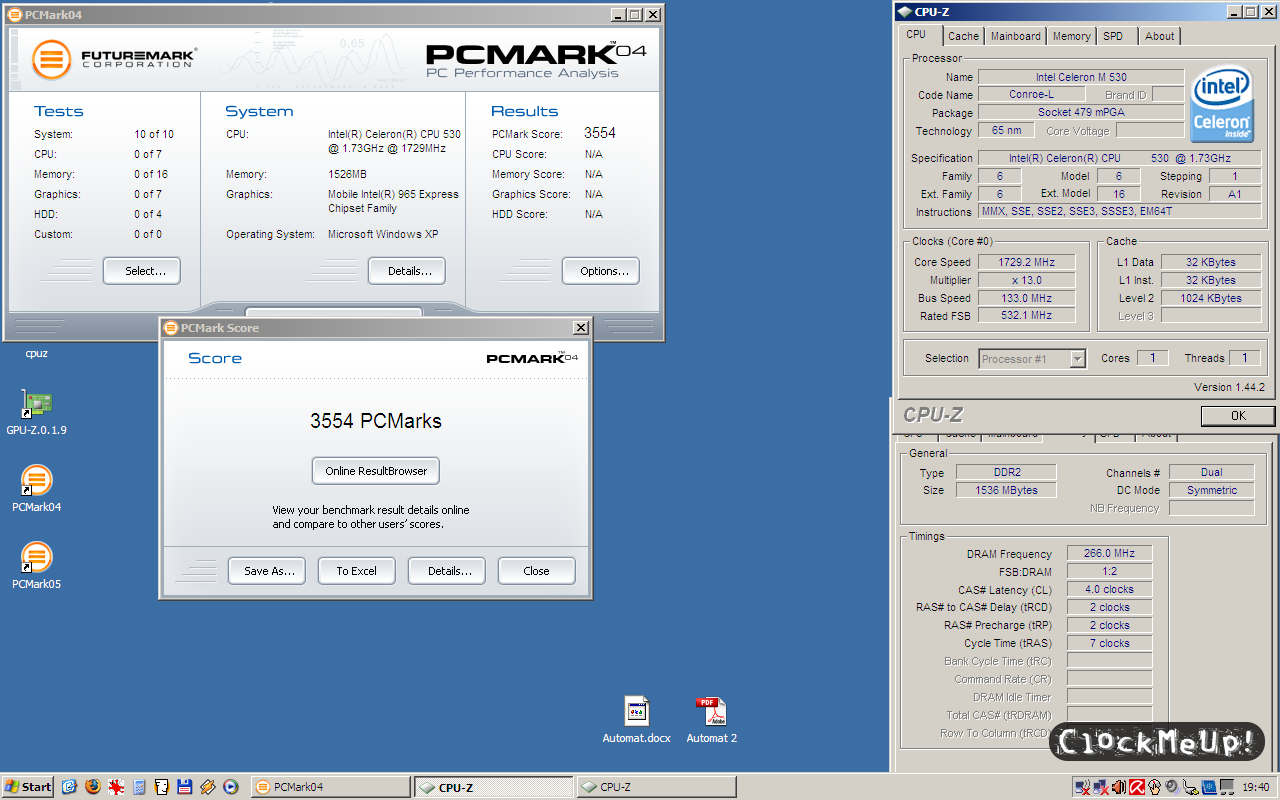Click the media player quick launch icon
Screen dimensions: 1280x800
click(x=230, y=787)
